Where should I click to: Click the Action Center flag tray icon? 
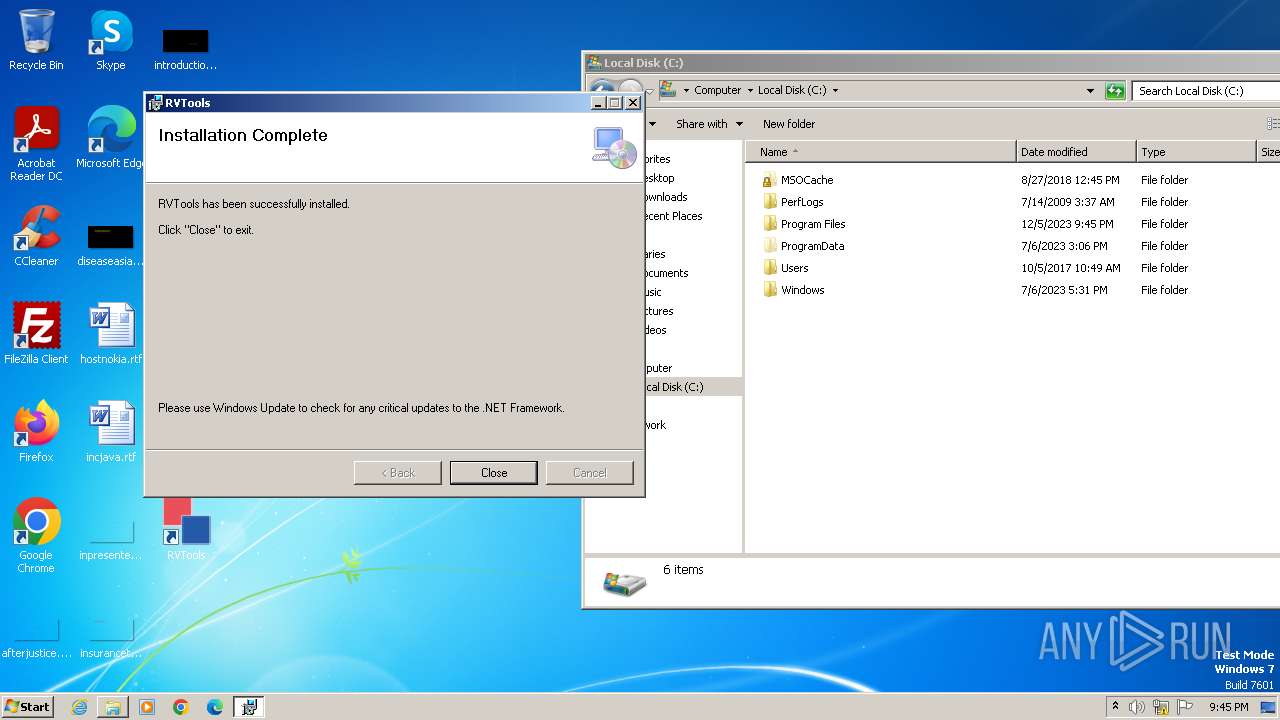1185,707
